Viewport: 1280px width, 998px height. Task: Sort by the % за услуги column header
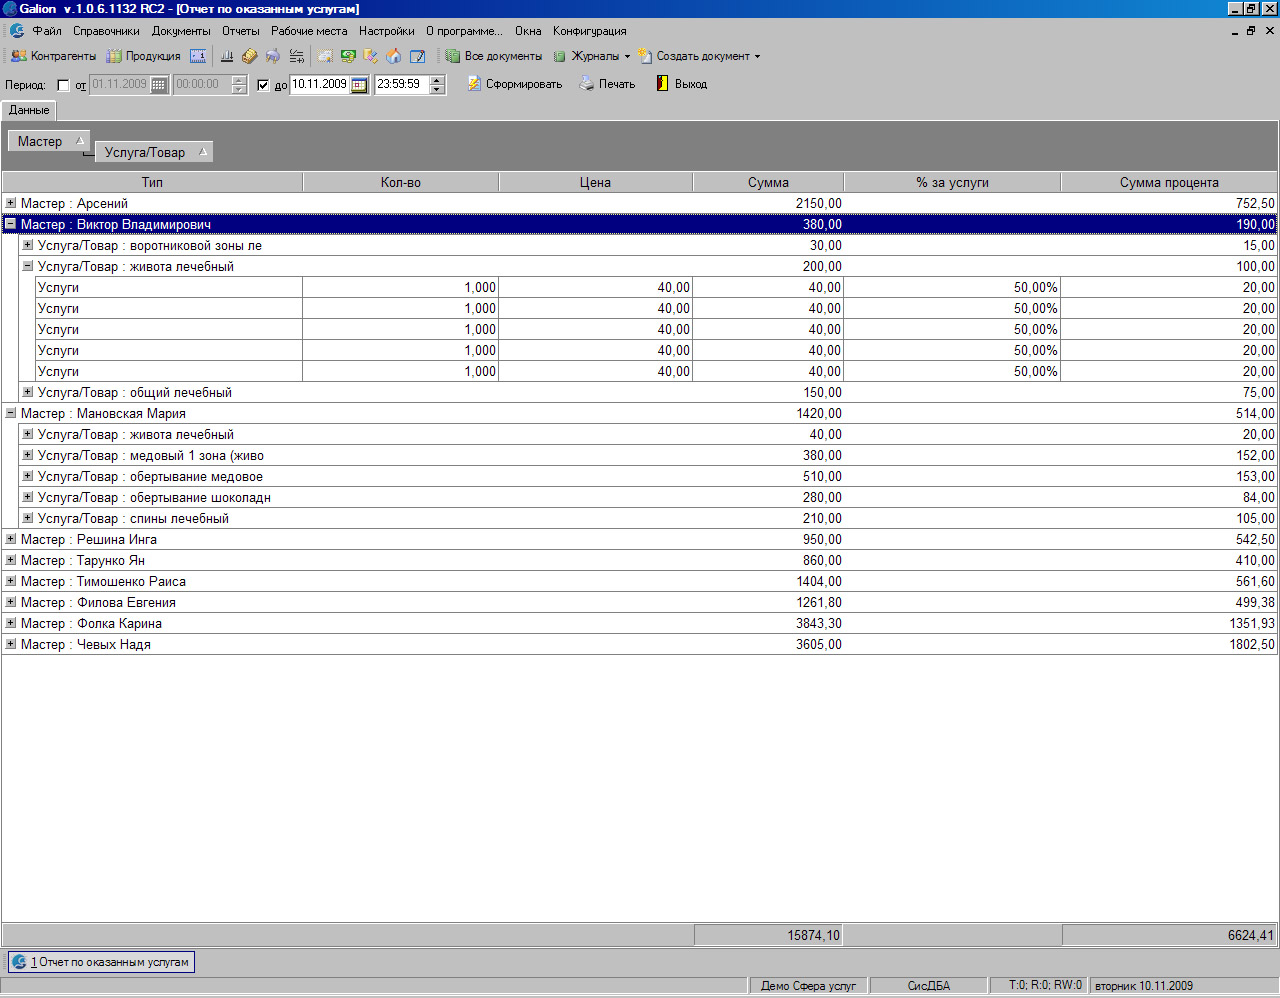(952, 182)
